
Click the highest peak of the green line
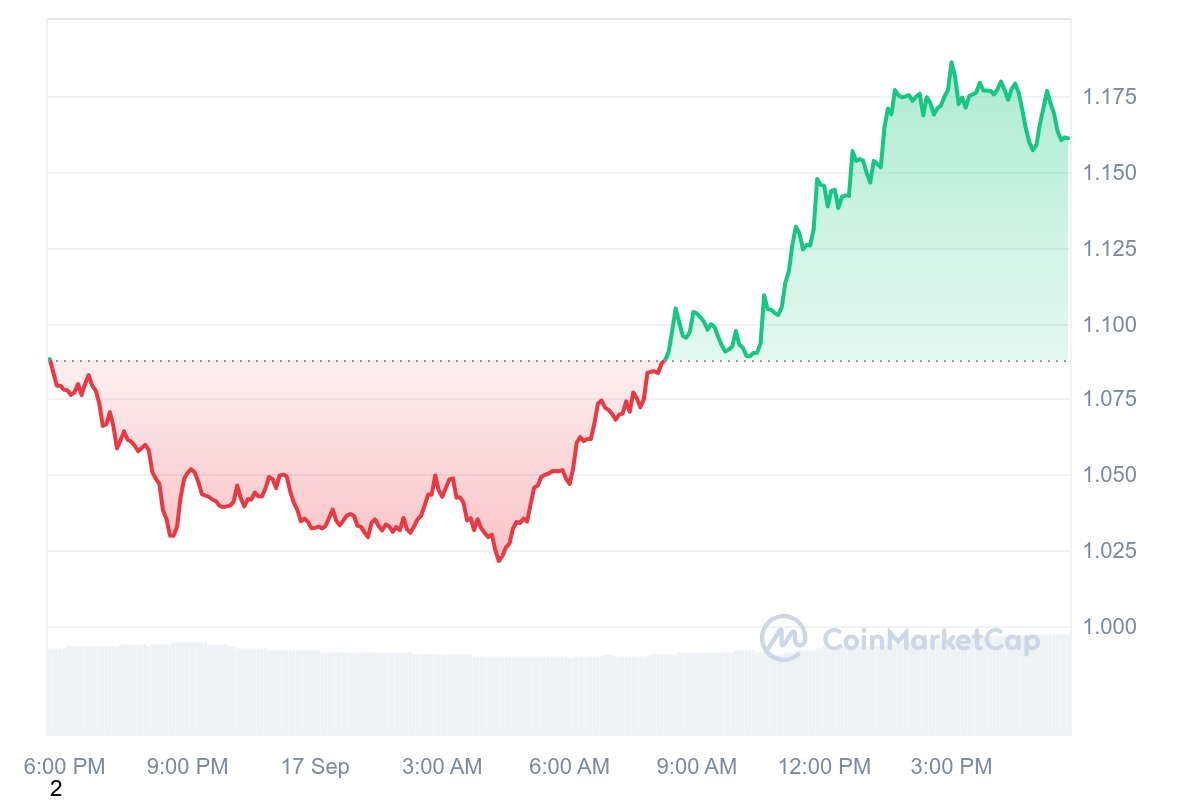(x=951, y=62)
